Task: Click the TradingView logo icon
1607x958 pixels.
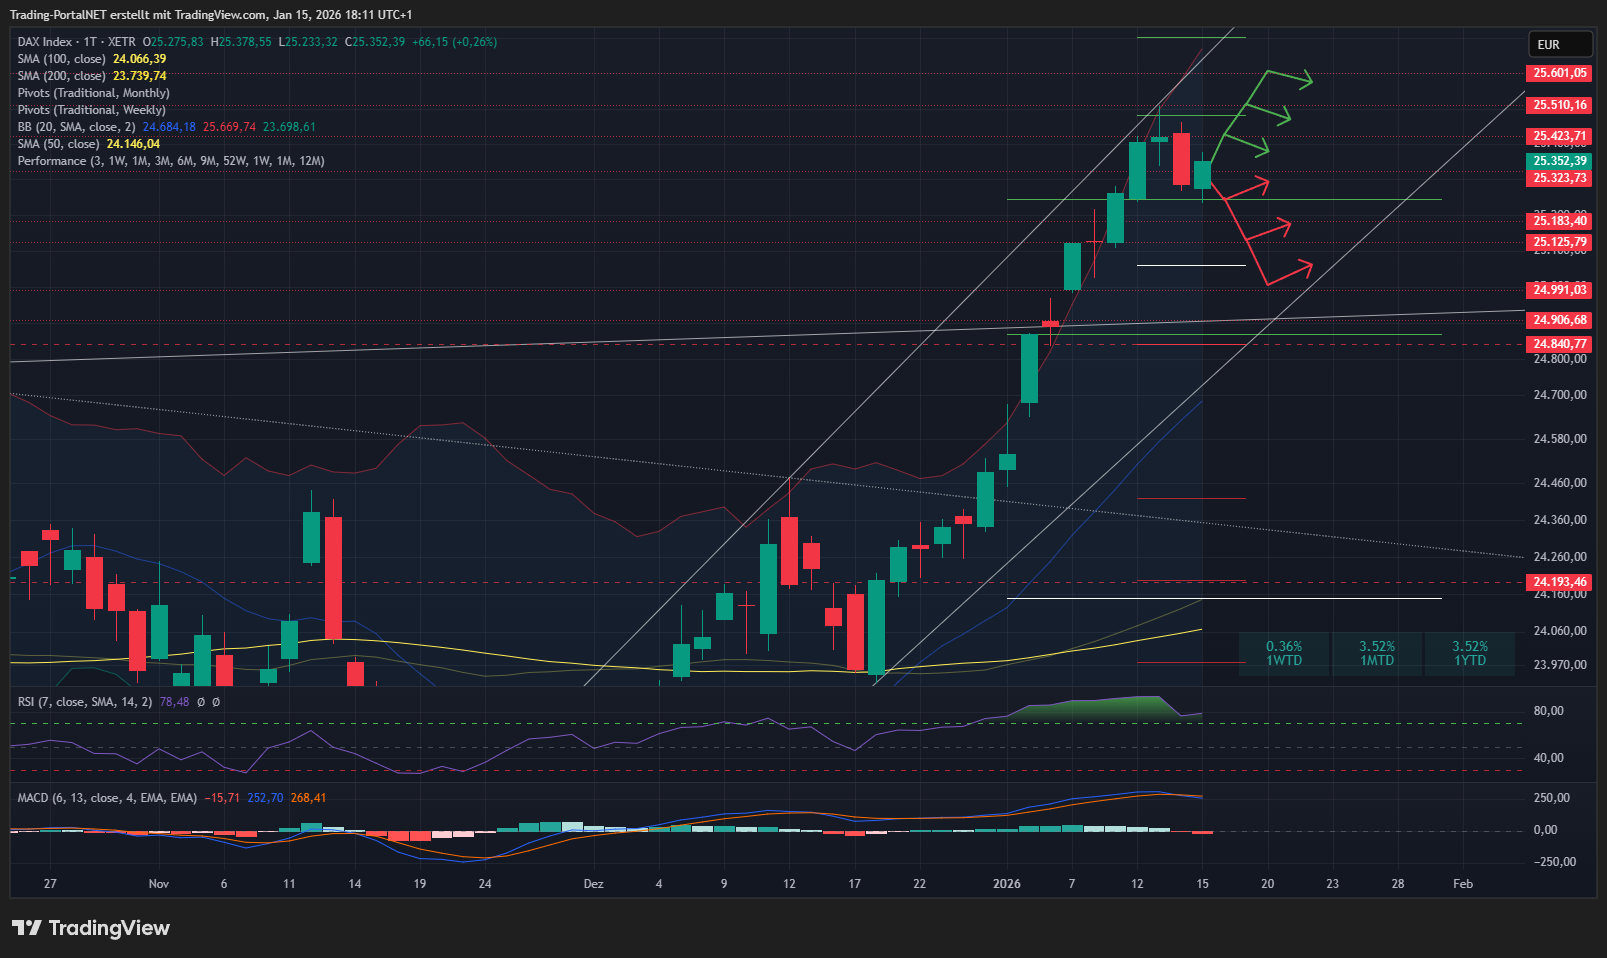Action: (x=27, y=928)
